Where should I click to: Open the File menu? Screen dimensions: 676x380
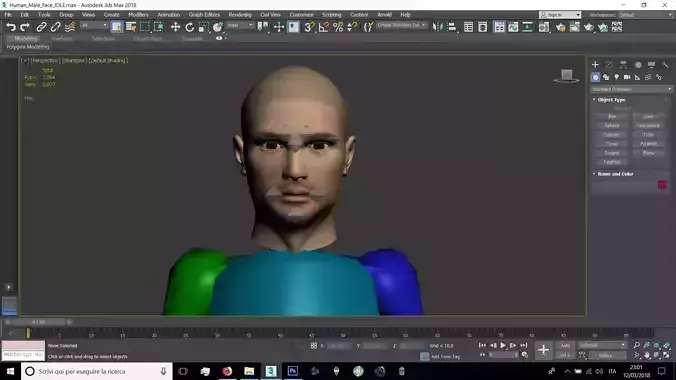(8, 15)
